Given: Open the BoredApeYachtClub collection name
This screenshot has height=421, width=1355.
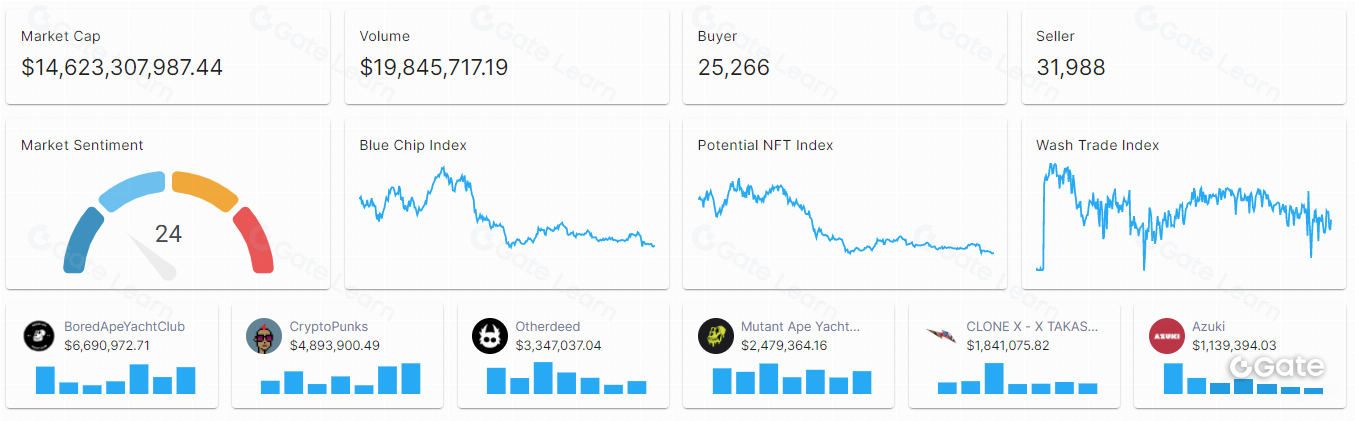Looking at the screenshot, I should 124,327.
